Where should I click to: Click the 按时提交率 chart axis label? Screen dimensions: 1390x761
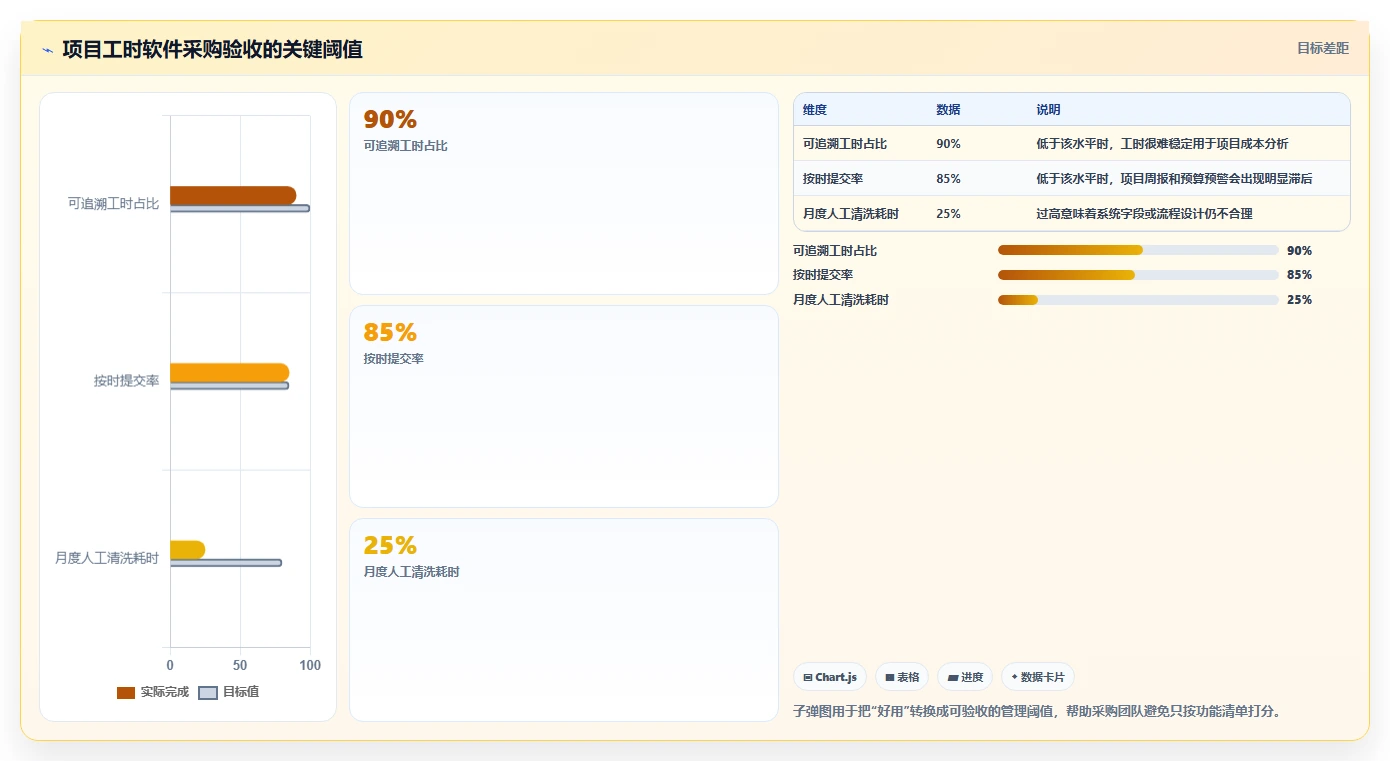[127, 381]
